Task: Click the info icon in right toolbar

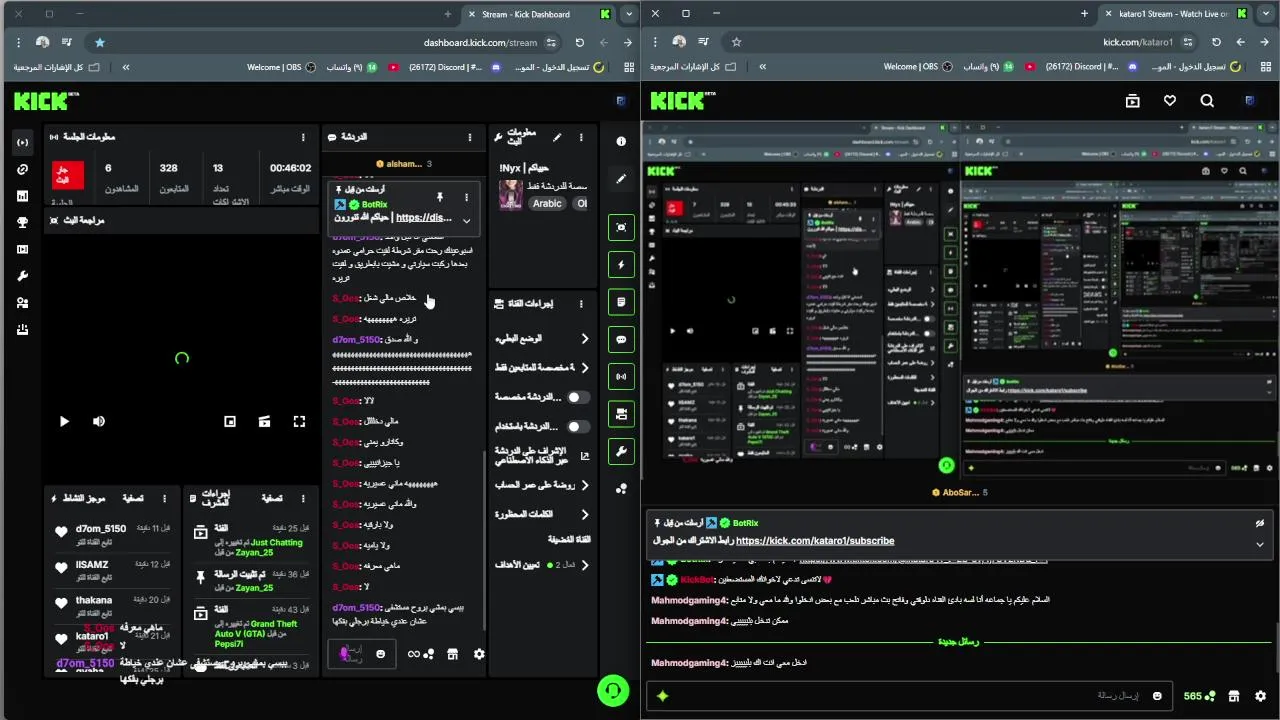Action: [x=621, y=142]
